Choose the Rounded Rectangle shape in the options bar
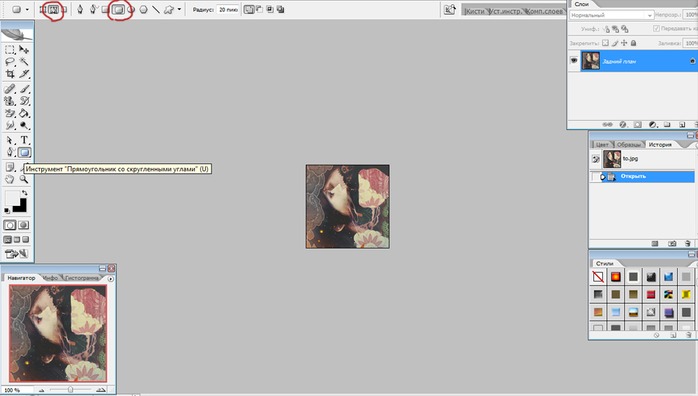Screen dimensions: 698x396 coord(118,9)
